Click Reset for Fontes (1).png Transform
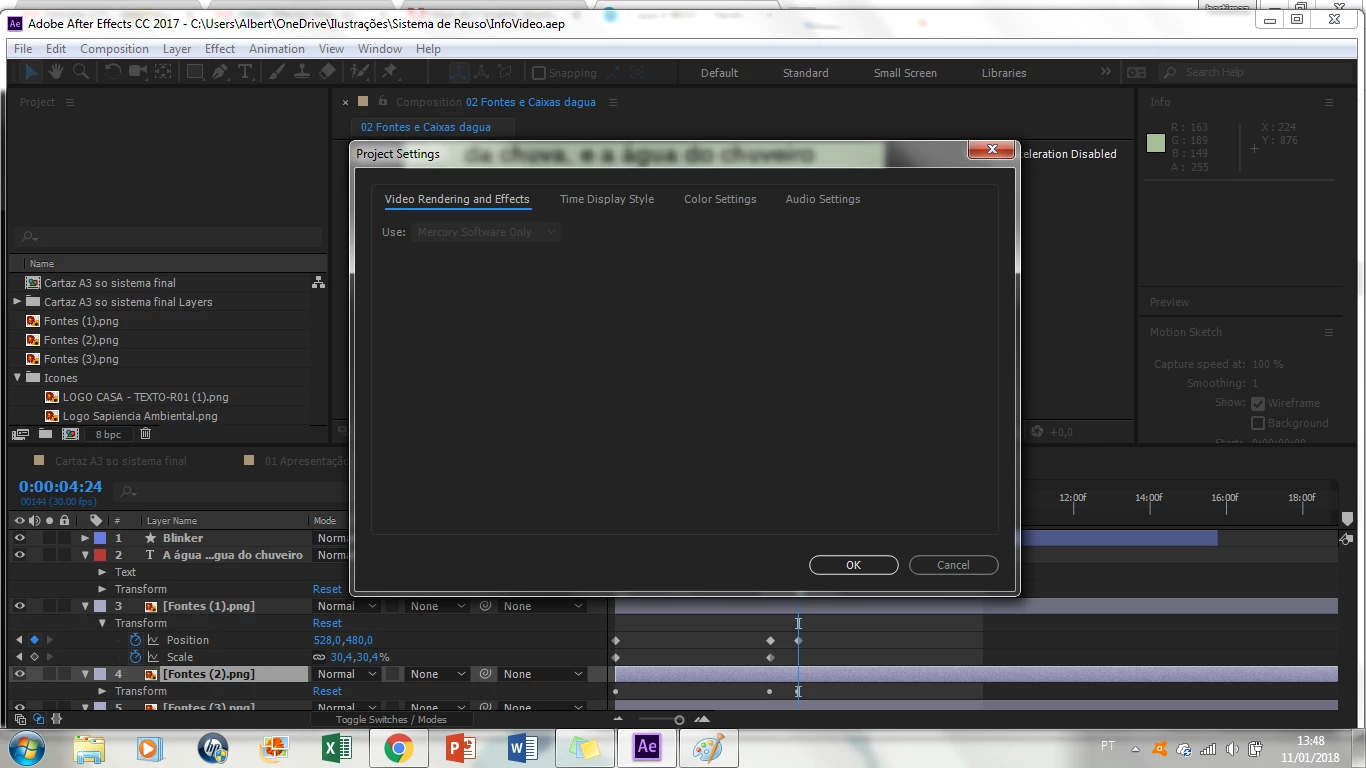1366x768 pixels. click(327, 623)
